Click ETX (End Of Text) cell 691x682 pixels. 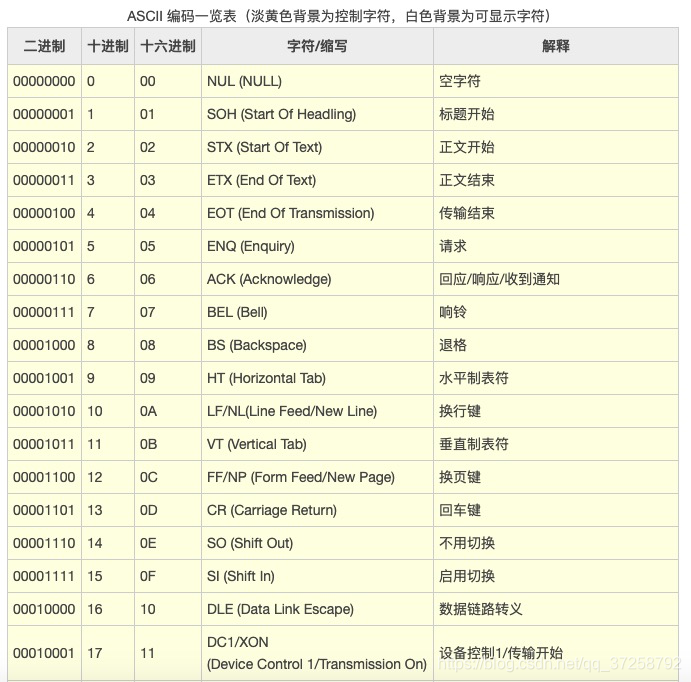(317, 180)
